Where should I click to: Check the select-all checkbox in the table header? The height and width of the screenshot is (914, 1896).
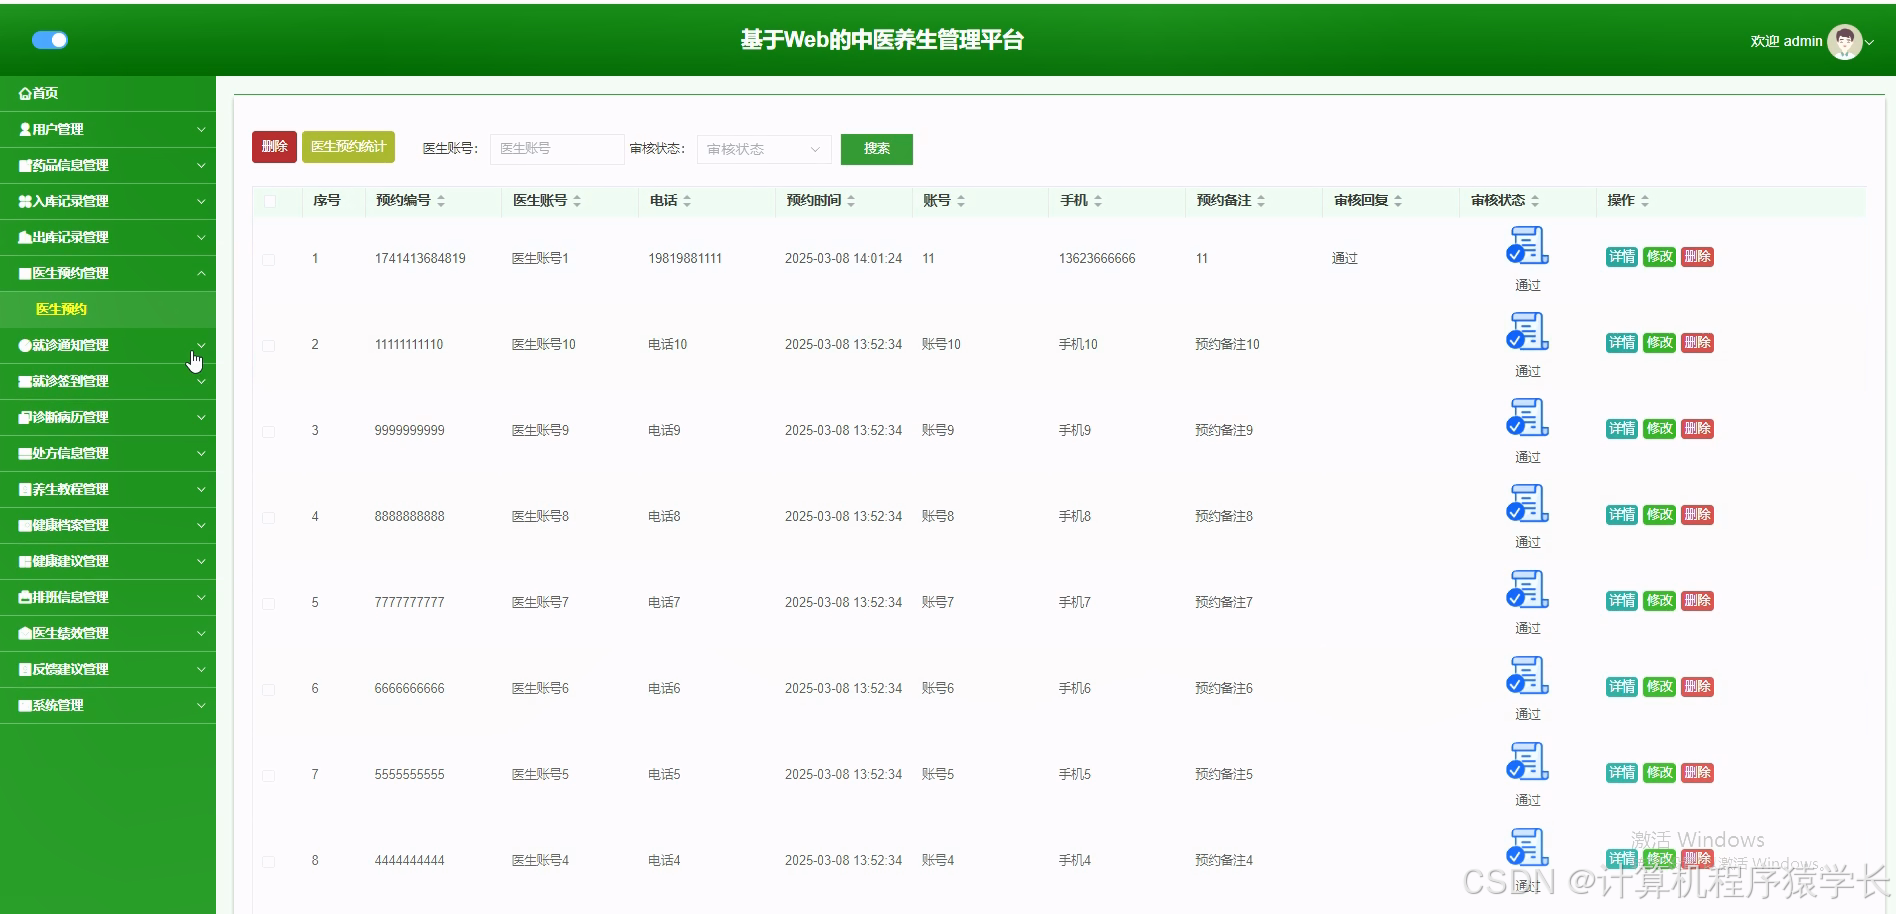click(268, 202)
